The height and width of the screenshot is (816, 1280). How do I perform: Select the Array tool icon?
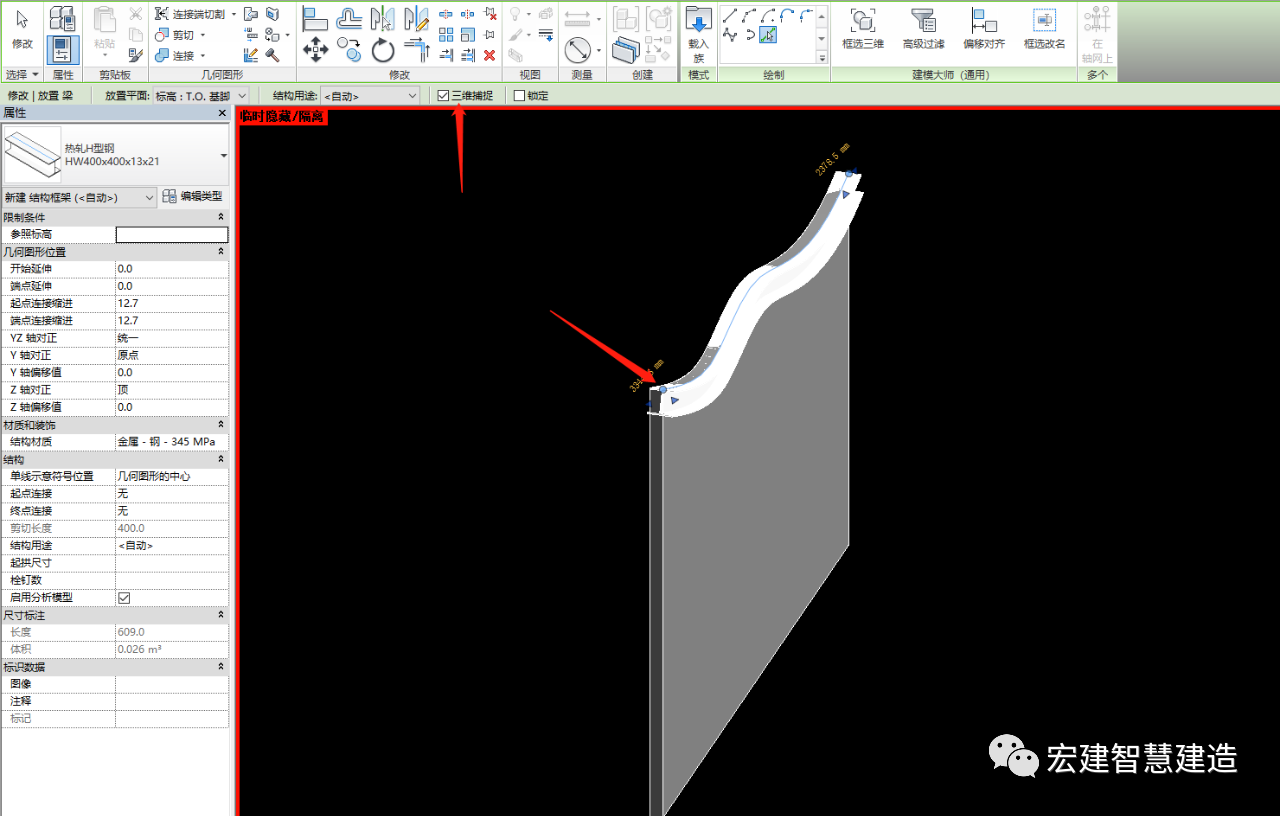[x=446, y=35]
